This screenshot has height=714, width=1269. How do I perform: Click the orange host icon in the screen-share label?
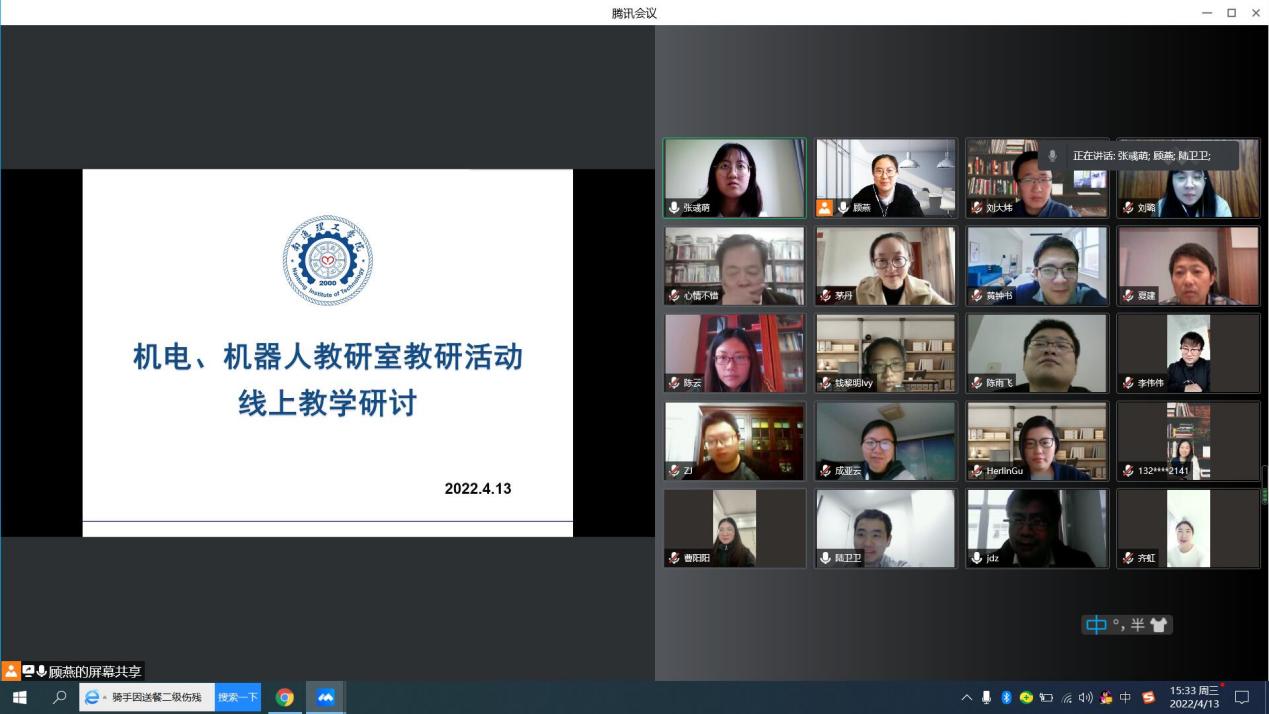[x=11, y=671]
